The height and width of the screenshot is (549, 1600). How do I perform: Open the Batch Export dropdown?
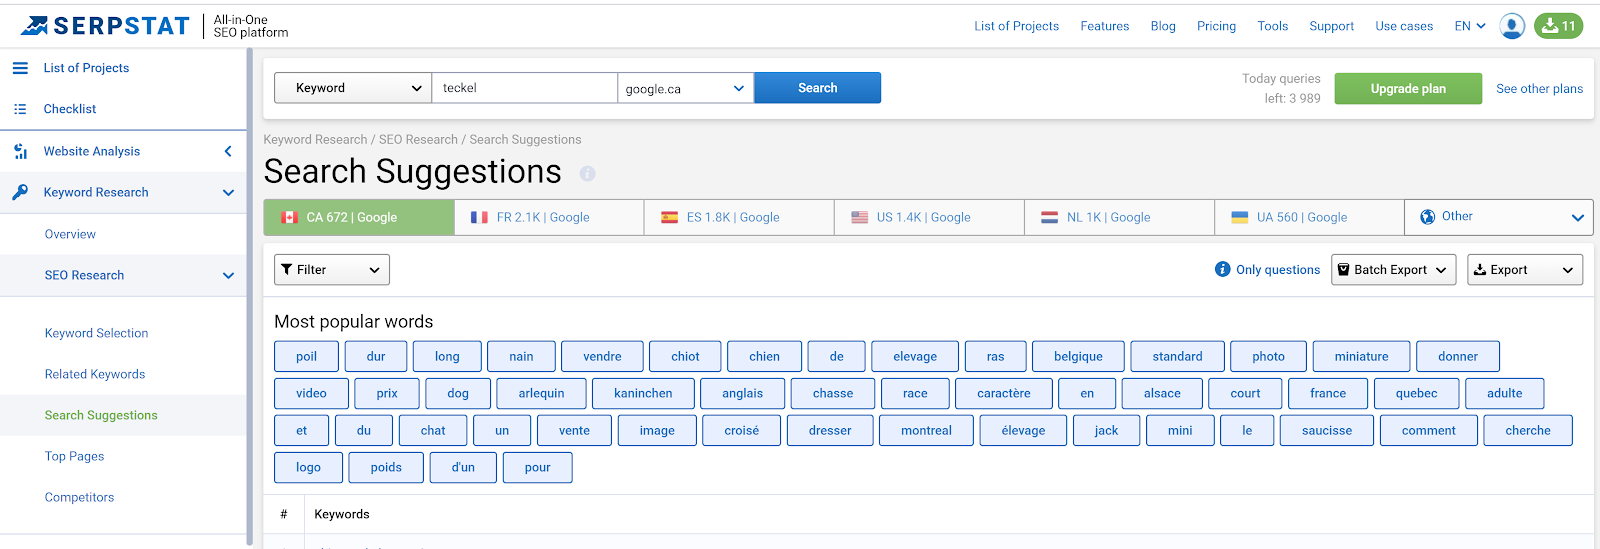click(1393, 270)
